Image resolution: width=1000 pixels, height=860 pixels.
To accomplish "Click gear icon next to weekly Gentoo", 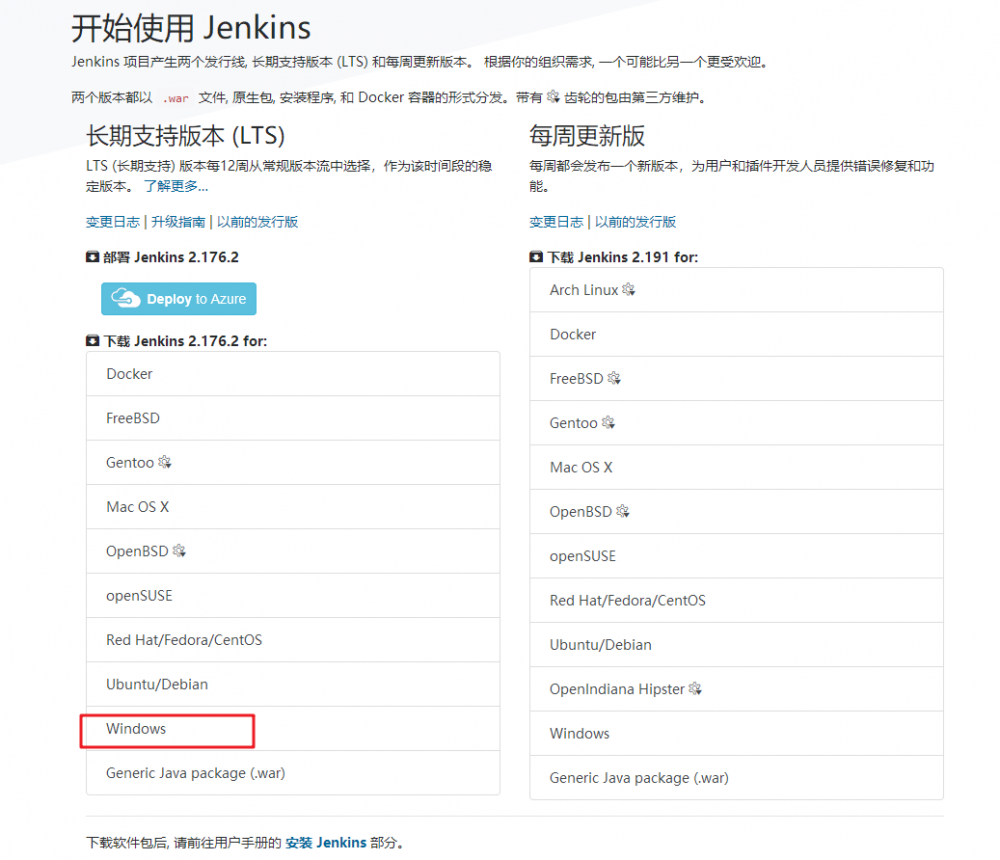I will 608,422.
